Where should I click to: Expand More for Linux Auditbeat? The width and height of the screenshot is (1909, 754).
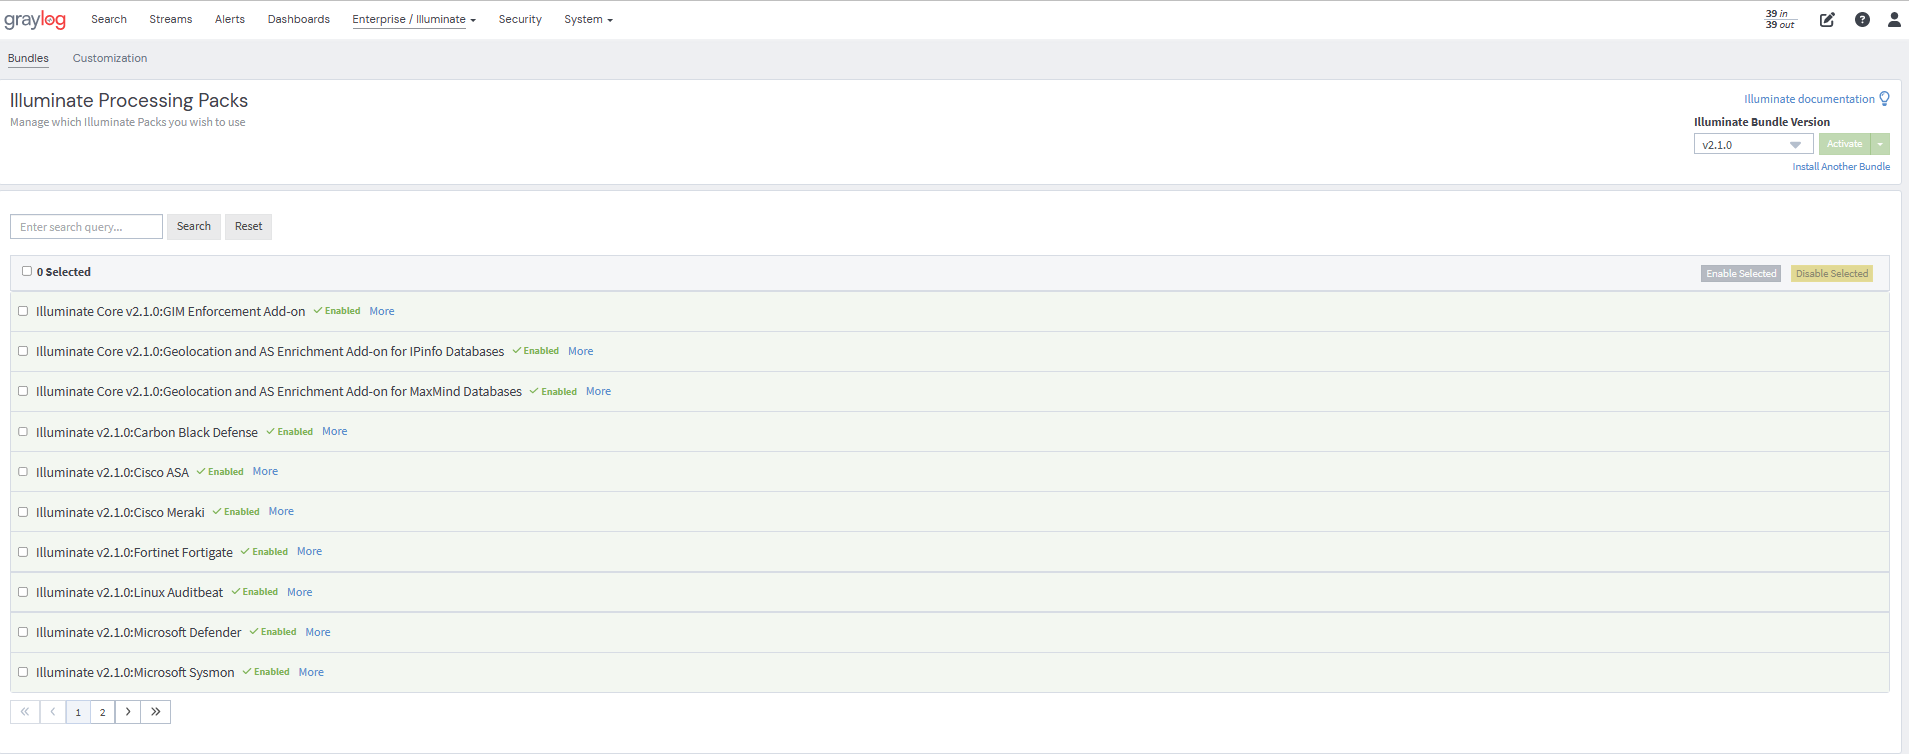[x=300, y=592]
